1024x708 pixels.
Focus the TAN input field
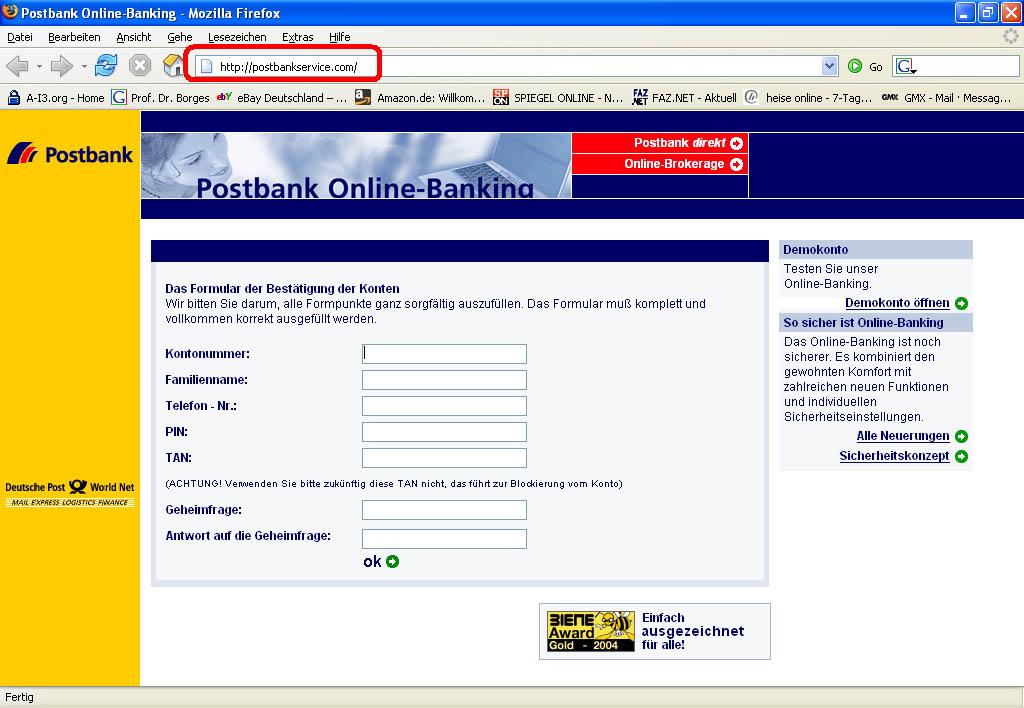point(444,458)
